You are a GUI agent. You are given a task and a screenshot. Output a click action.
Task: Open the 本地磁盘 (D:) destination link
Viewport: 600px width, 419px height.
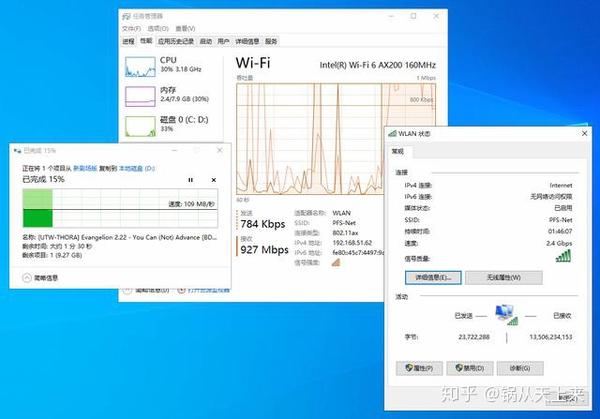click(x=137, y=168)
